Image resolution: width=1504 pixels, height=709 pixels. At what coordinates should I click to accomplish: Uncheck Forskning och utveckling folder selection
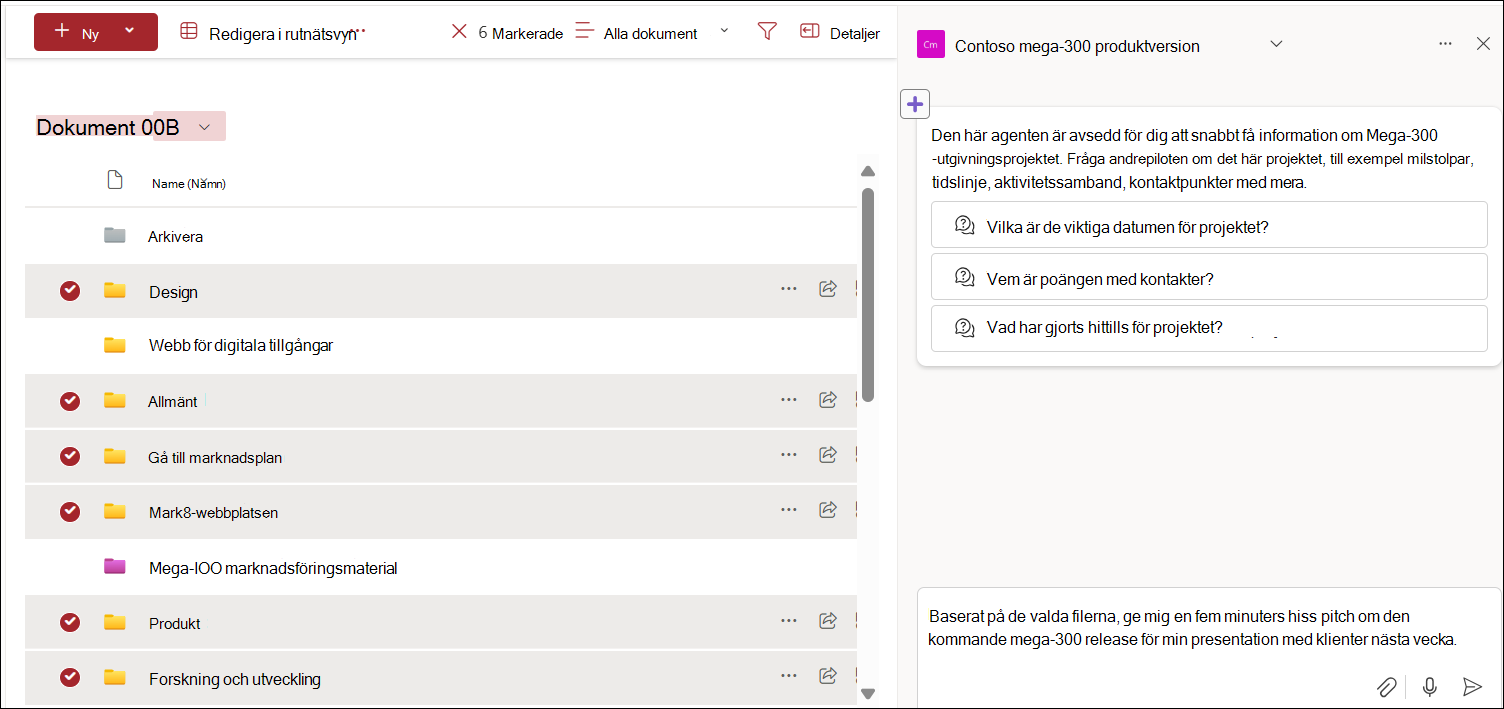pos(70,677)
